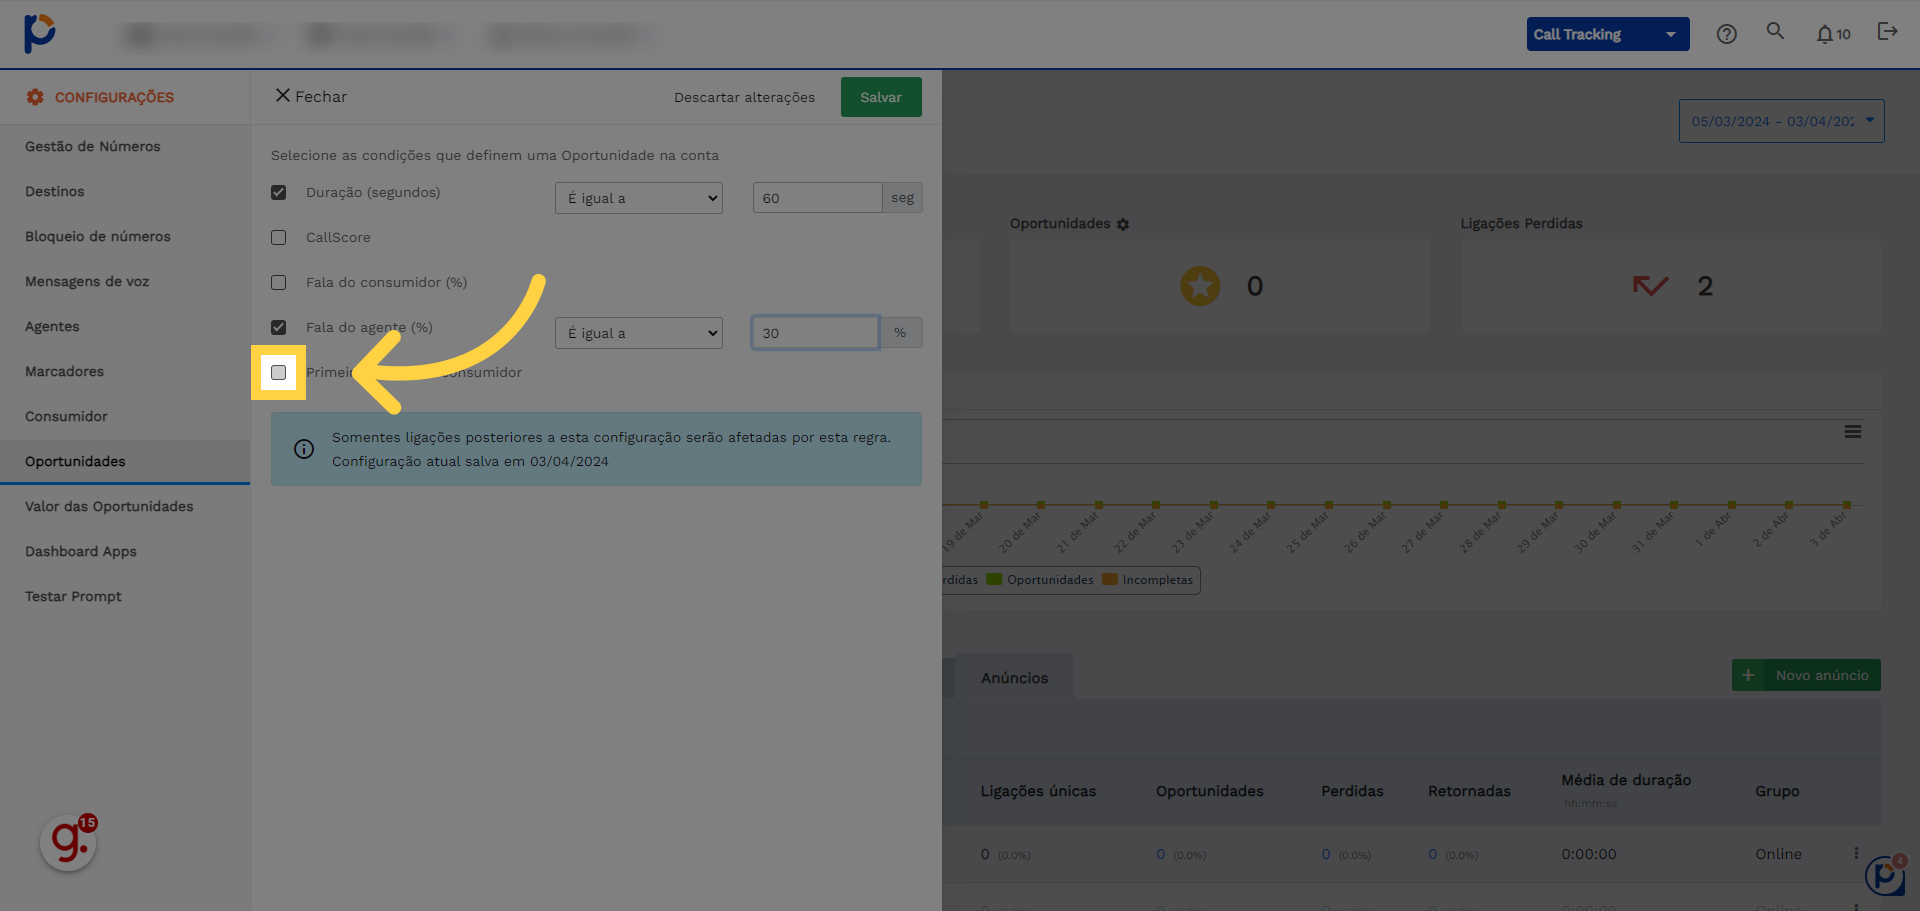The width and height of the screenshot is (1920, 911).
Task: Click the Oportunidades star icon
Action: pyautogui.click(x=1200, y=286)
